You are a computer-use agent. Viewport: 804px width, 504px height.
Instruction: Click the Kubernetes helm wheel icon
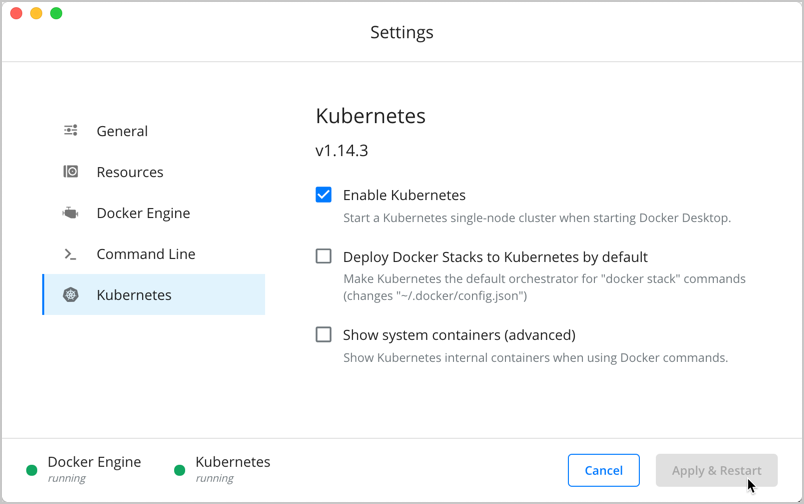click(x=71, y=295)
